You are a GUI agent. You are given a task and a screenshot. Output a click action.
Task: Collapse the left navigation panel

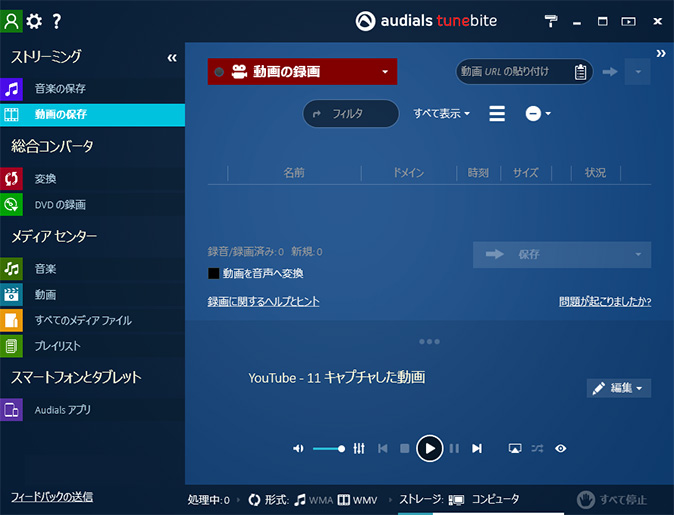(x=172, y=58)
